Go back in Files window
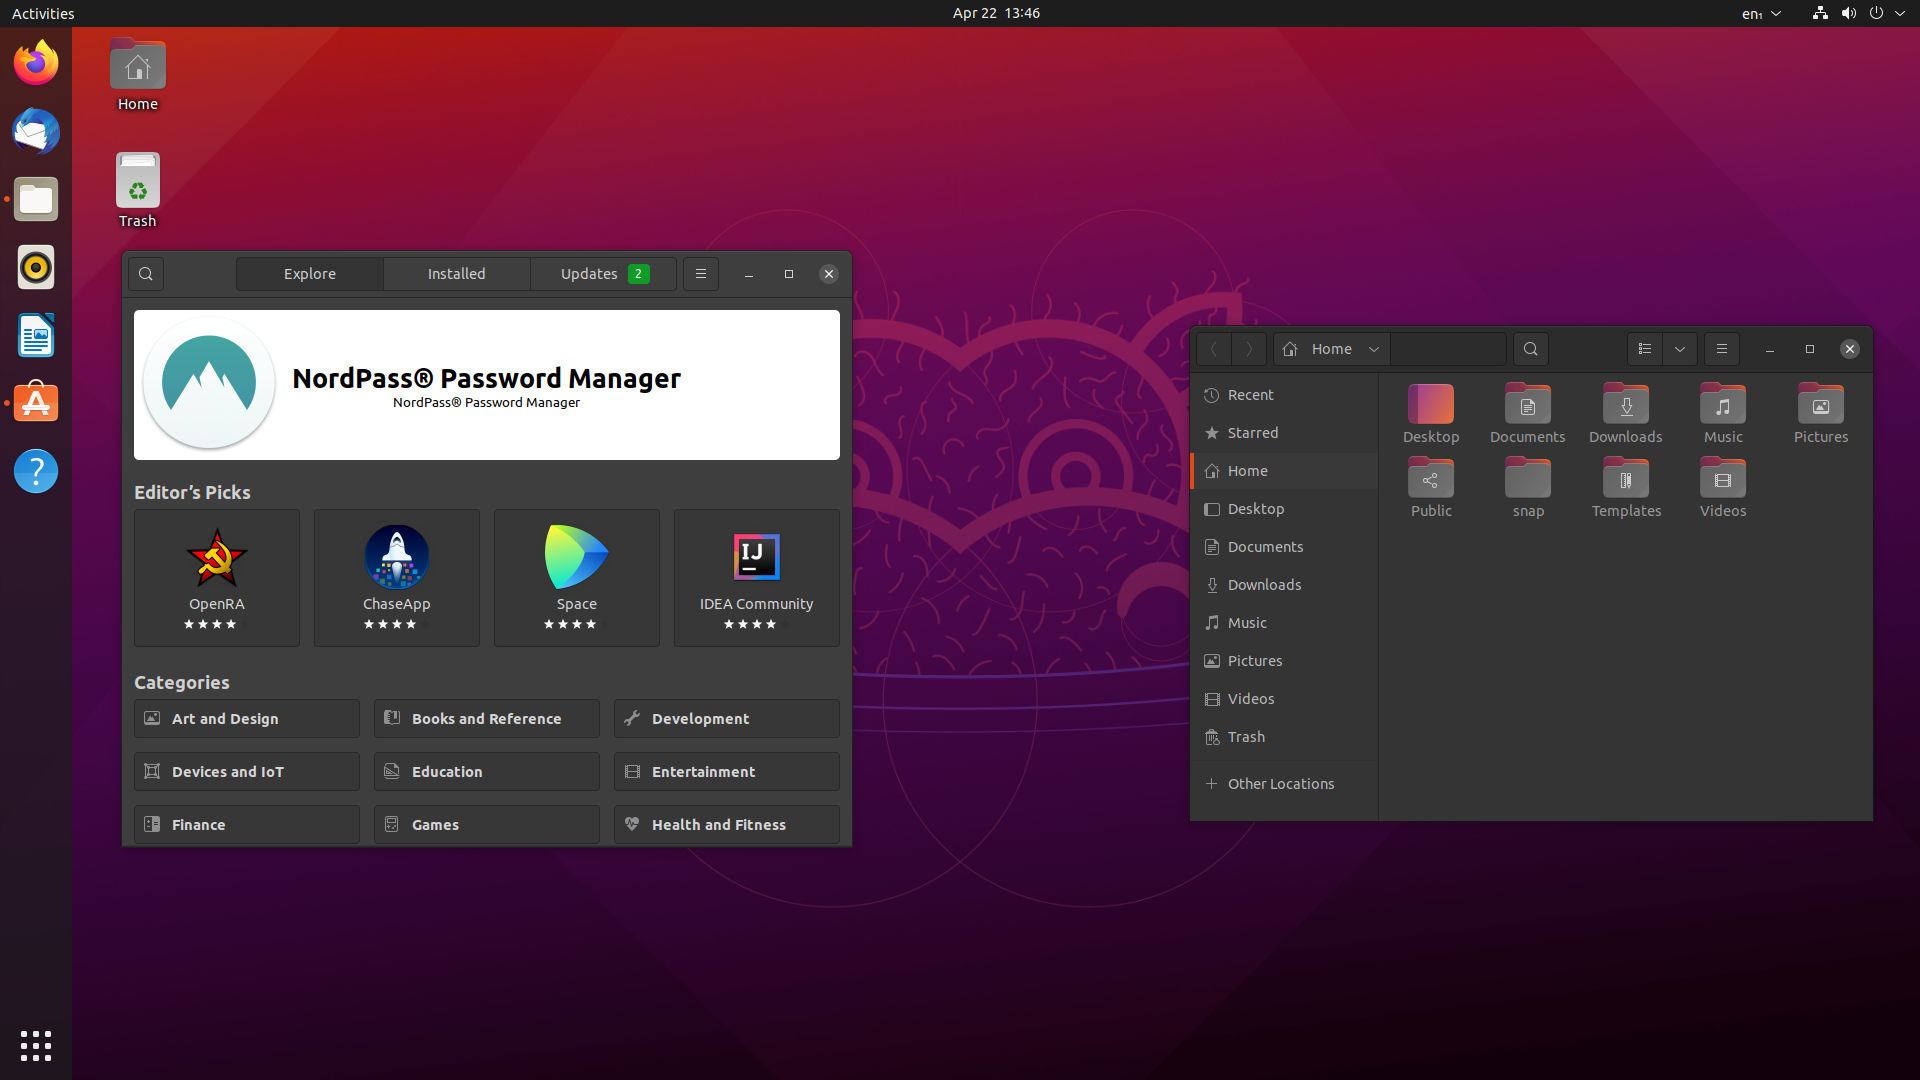Screen dimensions: 1920x1080 pyautogui.click(x=1214, y=349)
